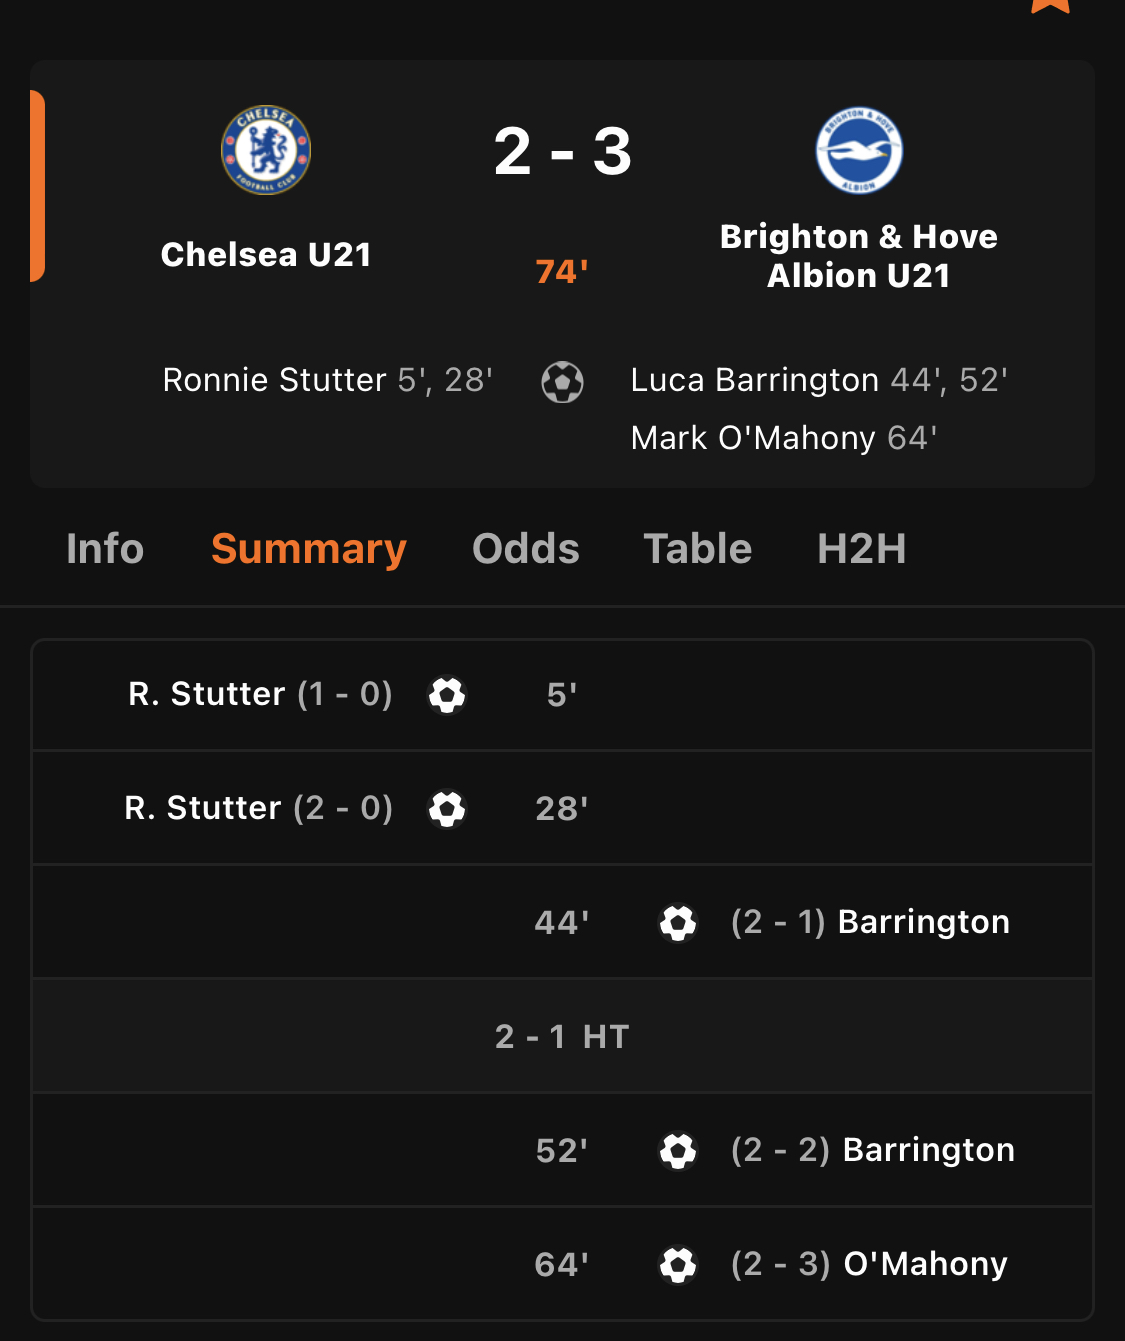Click goal ball icon at 64' event
This screenshot has height=1341, width=1125.
point(678,1265)
